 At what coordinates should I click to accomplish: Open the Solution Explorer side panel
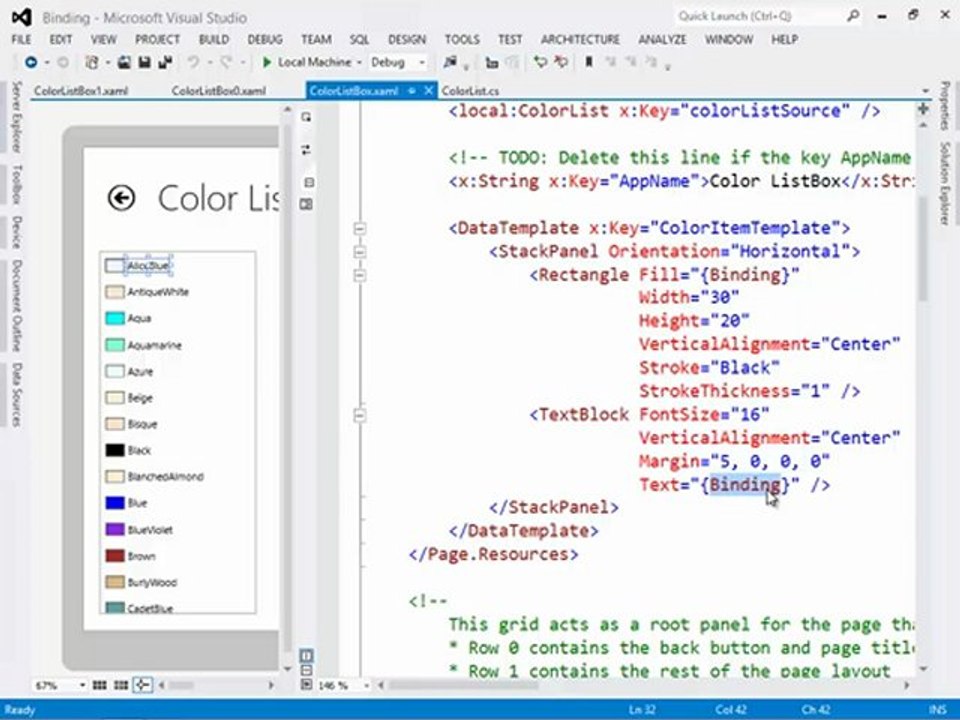tap(945, 182)
